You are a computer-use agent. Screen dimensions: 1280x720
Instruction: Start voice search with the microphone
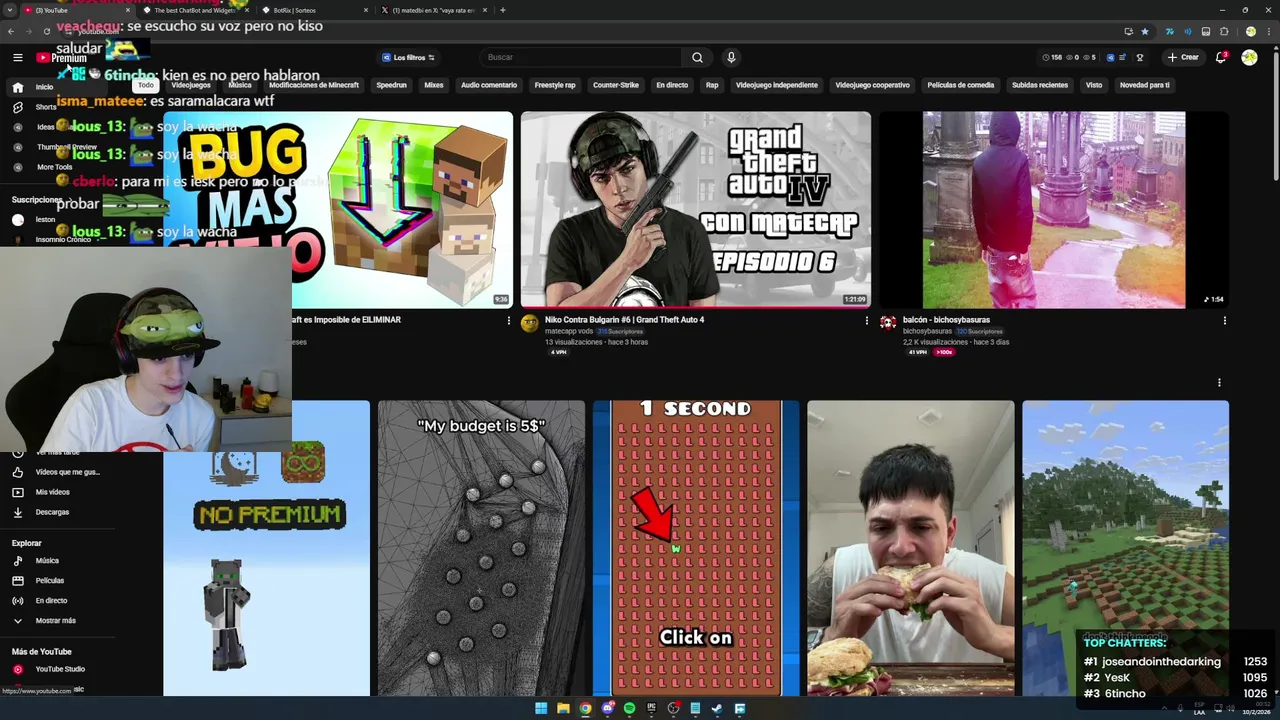tap(731, 57)
